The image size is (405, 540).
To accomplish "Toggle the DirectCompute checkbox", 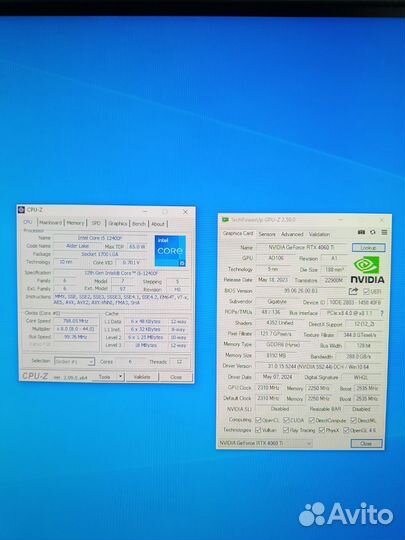I will 311,420.
